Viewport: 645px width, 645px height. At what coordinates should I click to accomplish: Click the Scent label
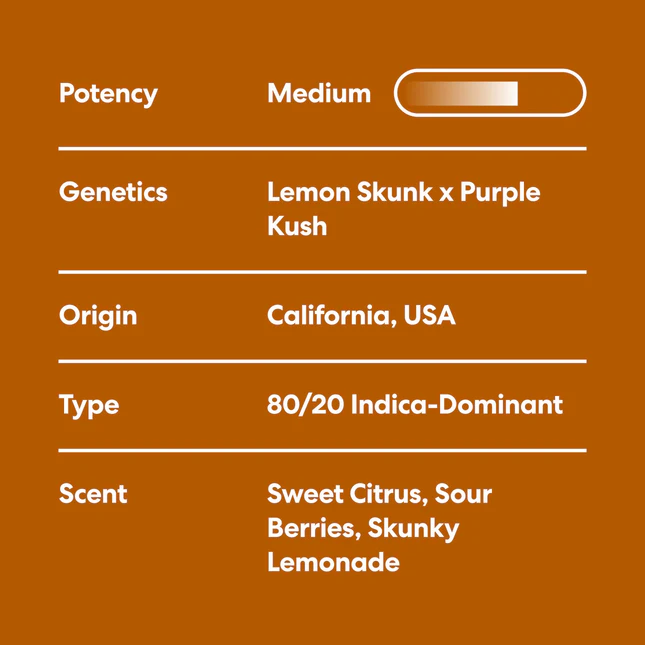point(93,494)
